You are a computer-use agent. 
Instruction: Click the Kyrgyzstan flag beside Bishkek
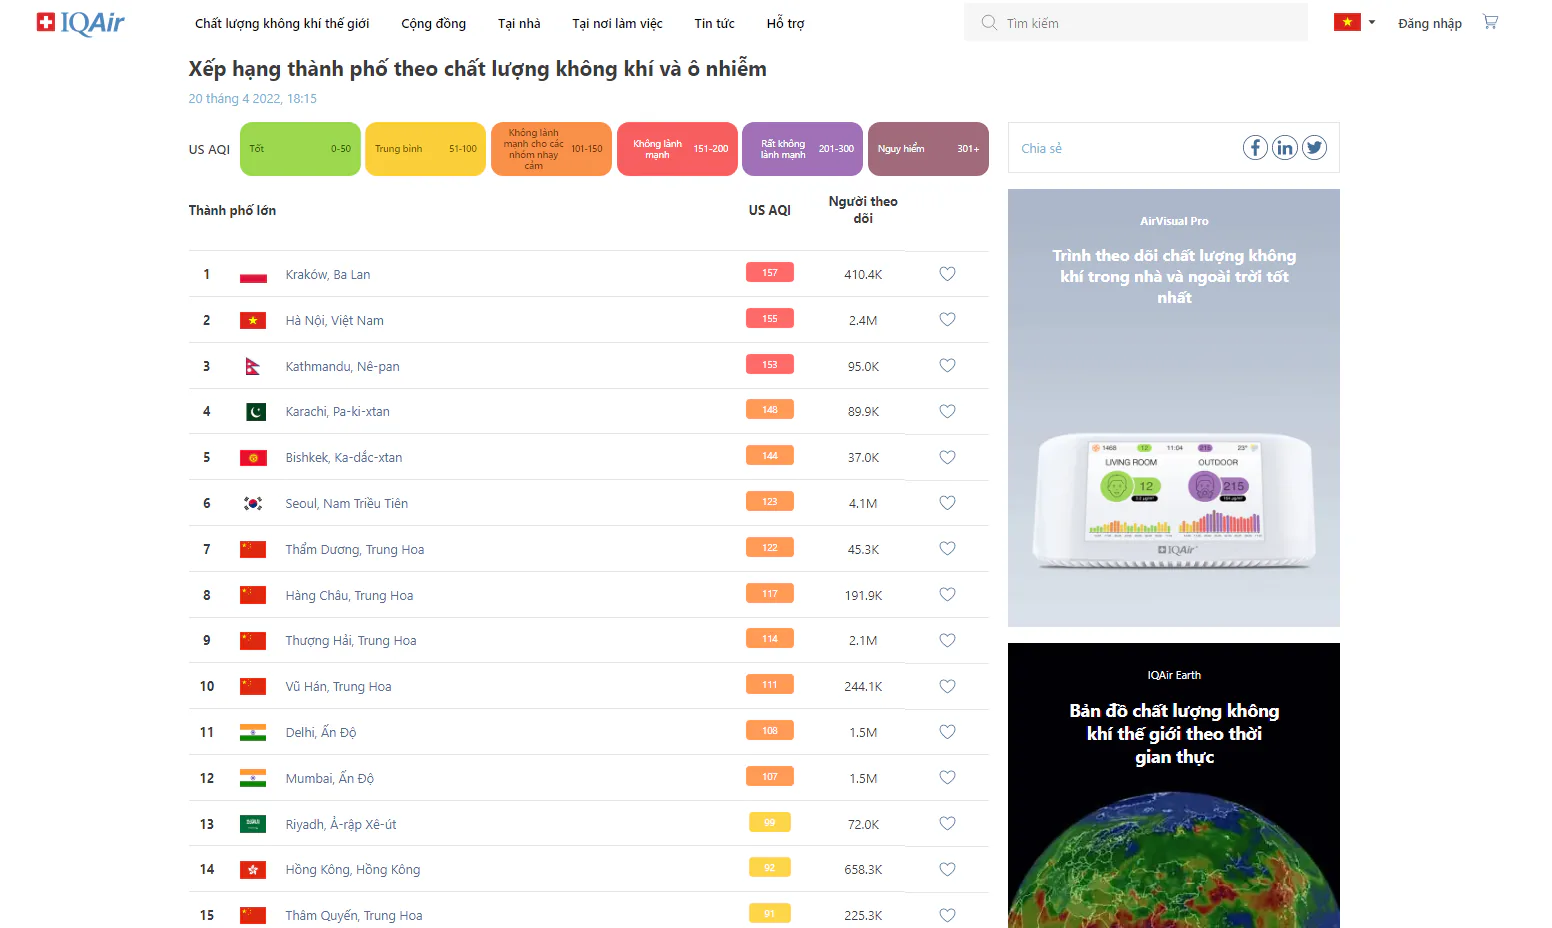coord(253,457)
